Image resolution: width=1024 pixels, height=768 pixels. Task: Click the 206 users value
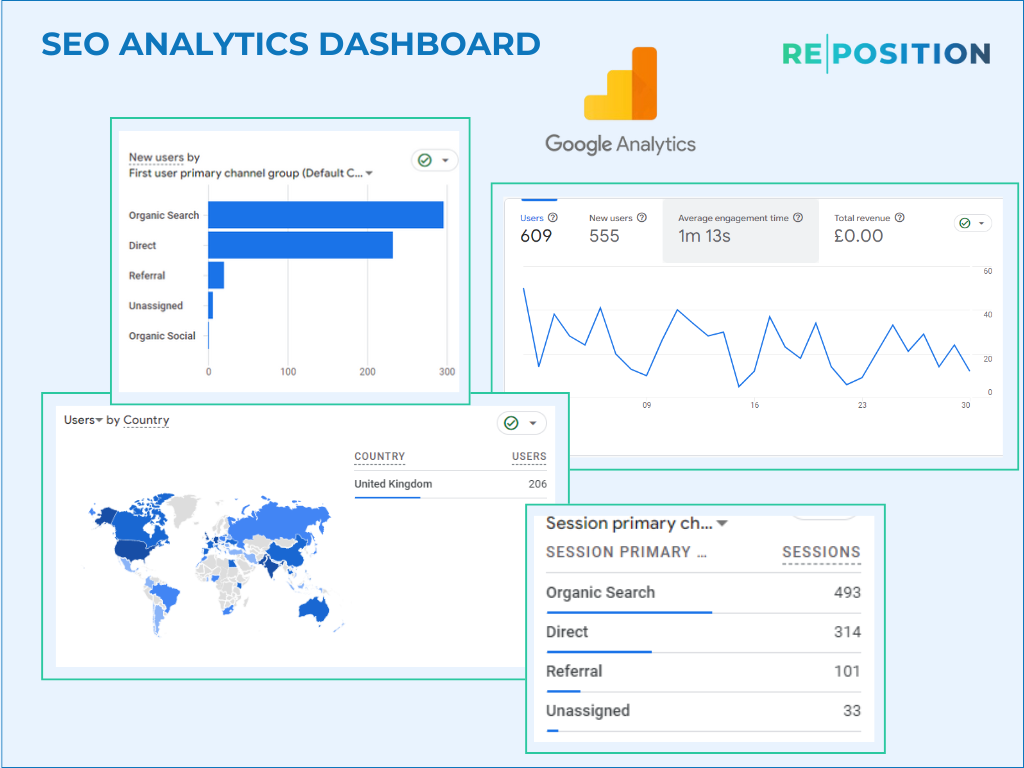tap(537, 484)
